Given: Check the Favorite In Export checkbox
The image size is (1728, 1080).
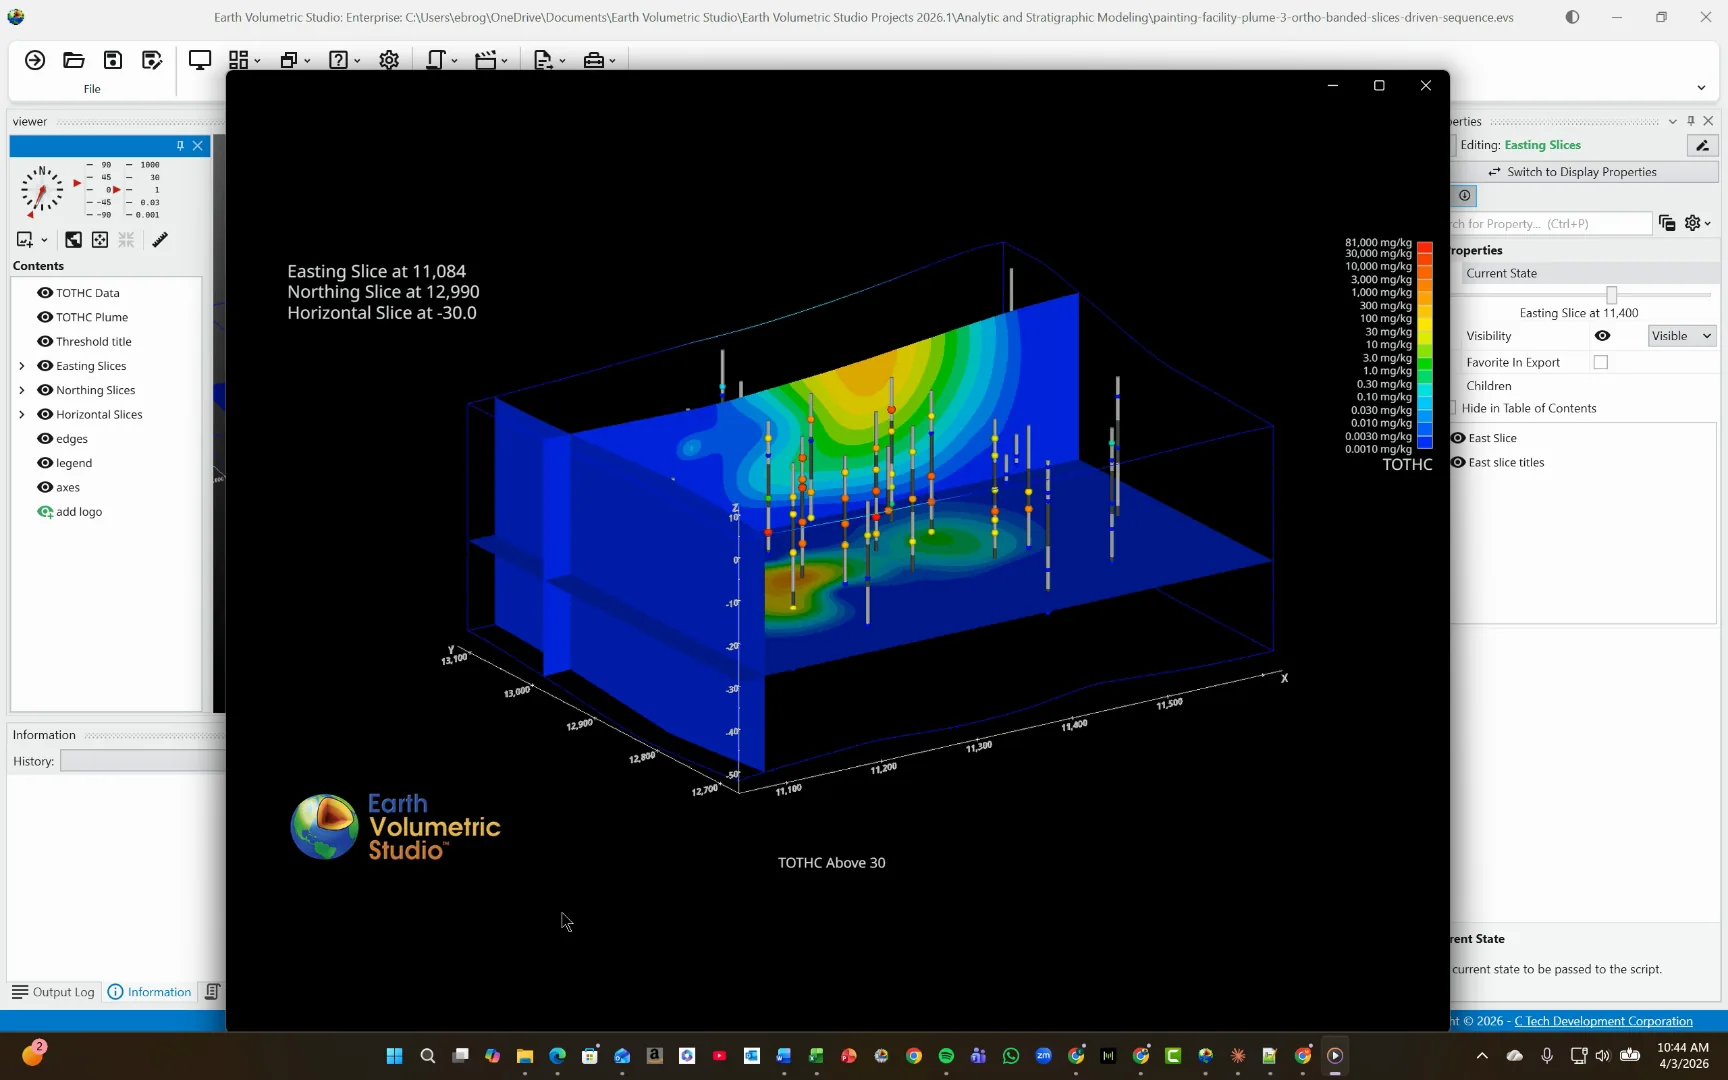Looking at the screenshot, I should click(x=1601, y=363).
